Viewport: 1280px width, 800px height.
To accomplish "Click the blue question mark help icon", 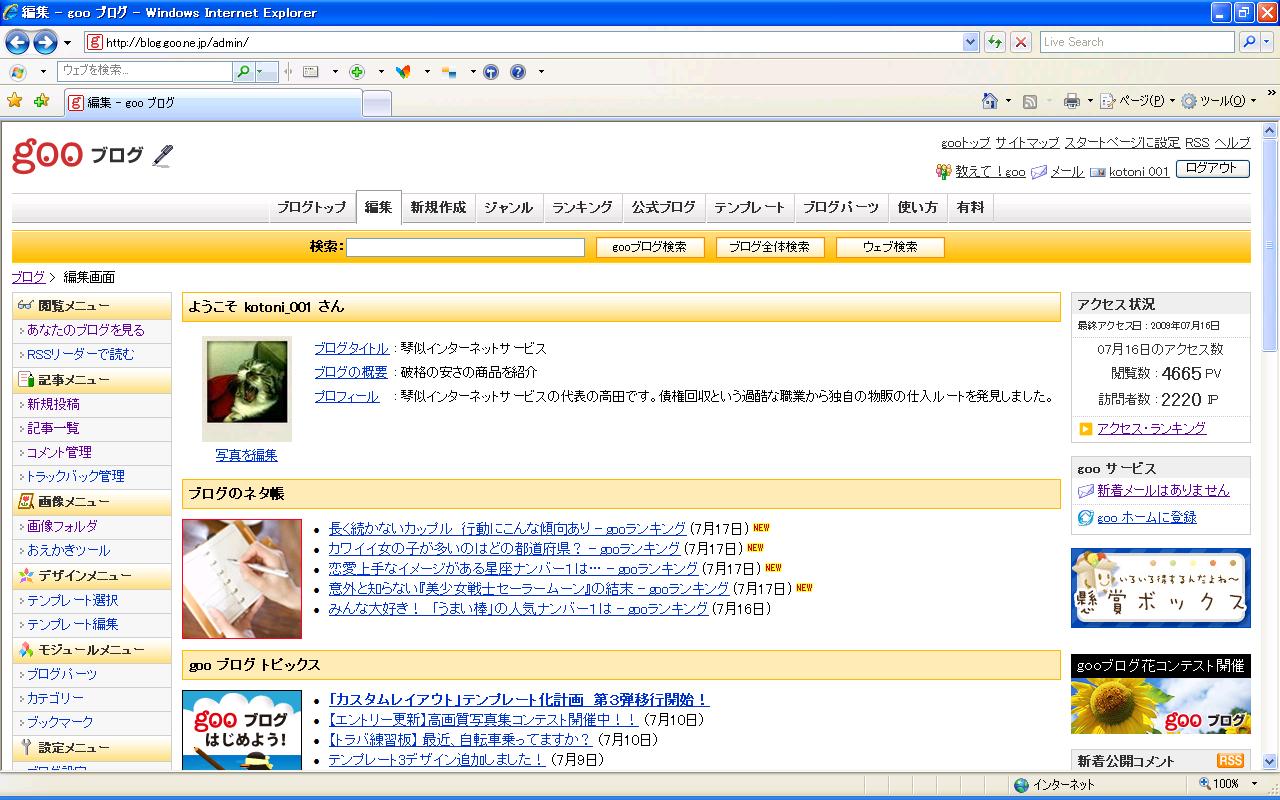I will [518, 72].
